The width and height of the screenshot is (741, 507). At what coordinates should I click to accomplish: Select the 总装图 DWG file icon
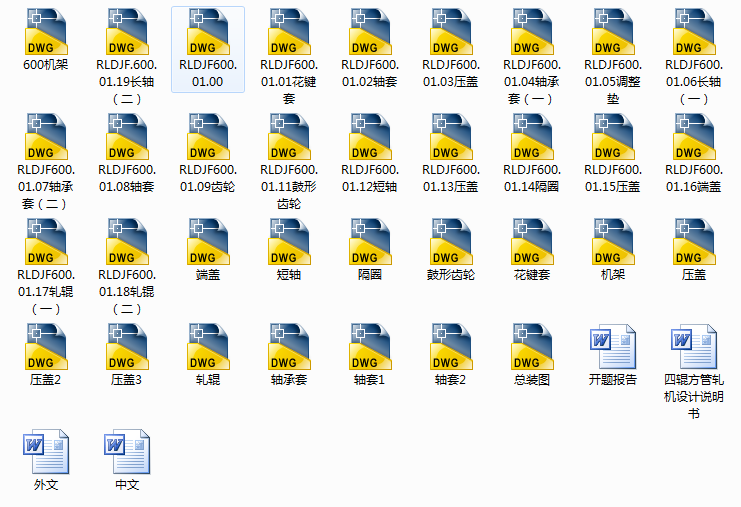pos(532,346)
